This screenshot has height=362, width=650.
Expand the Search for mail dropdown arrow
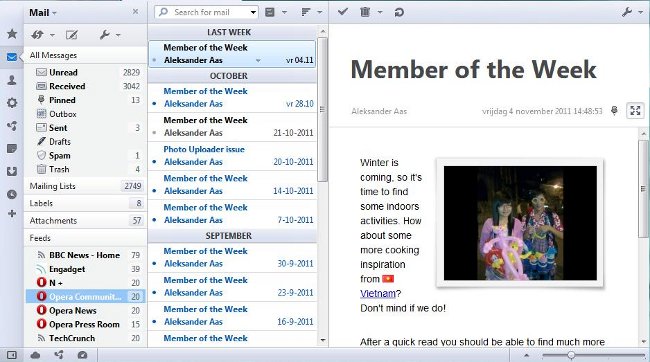pos(253,12)
